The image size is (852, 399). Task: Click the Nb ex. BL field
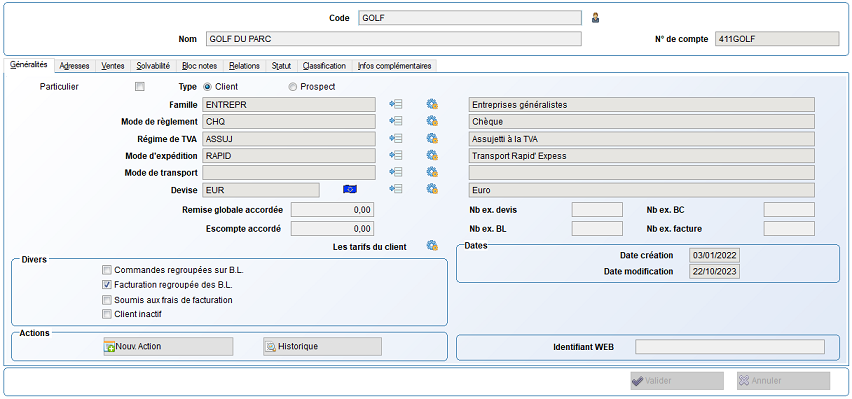click(597, 228)
